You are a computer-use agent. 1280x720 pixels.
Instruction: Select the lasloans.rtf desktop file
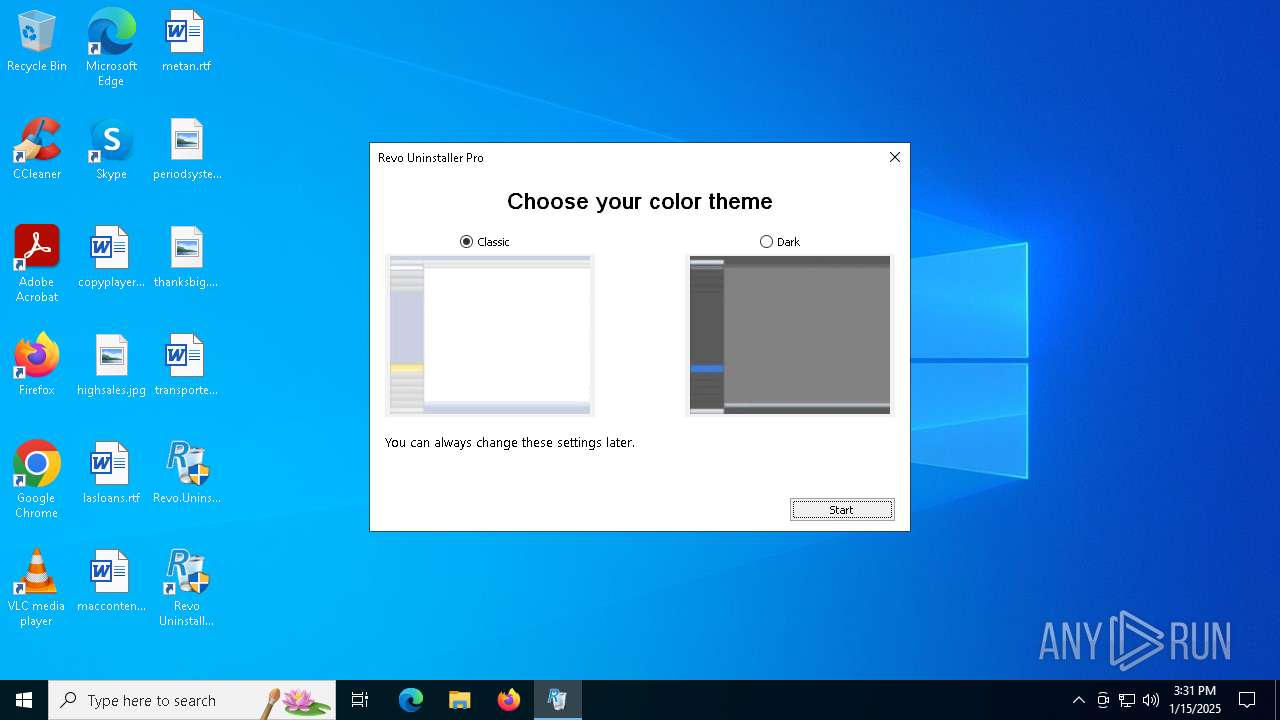coord(111,474)
